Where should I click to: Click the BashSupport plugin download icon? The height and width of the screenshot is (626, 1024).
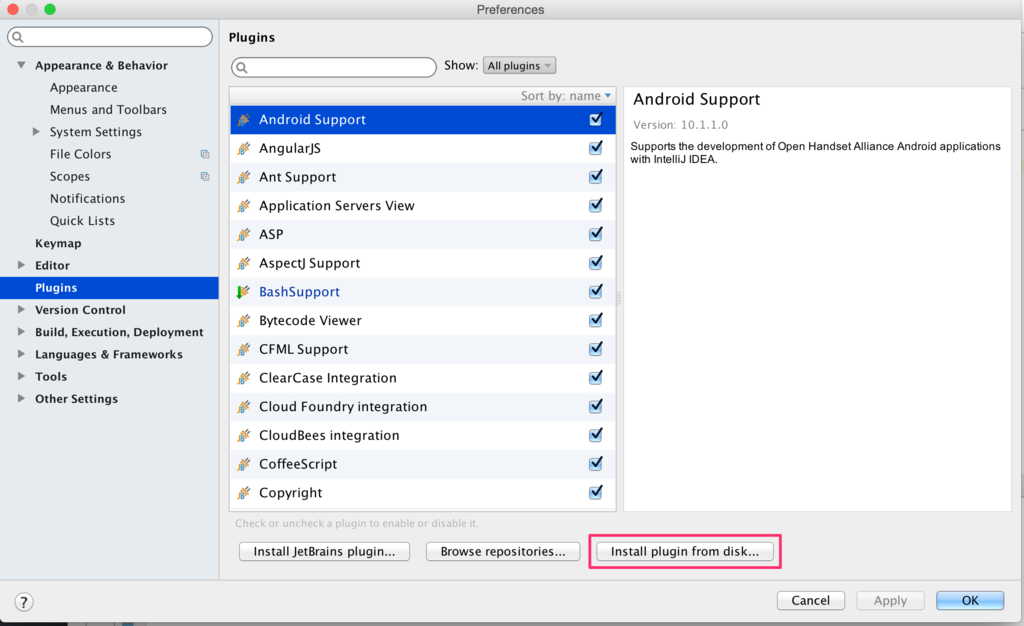coord(243,292)
